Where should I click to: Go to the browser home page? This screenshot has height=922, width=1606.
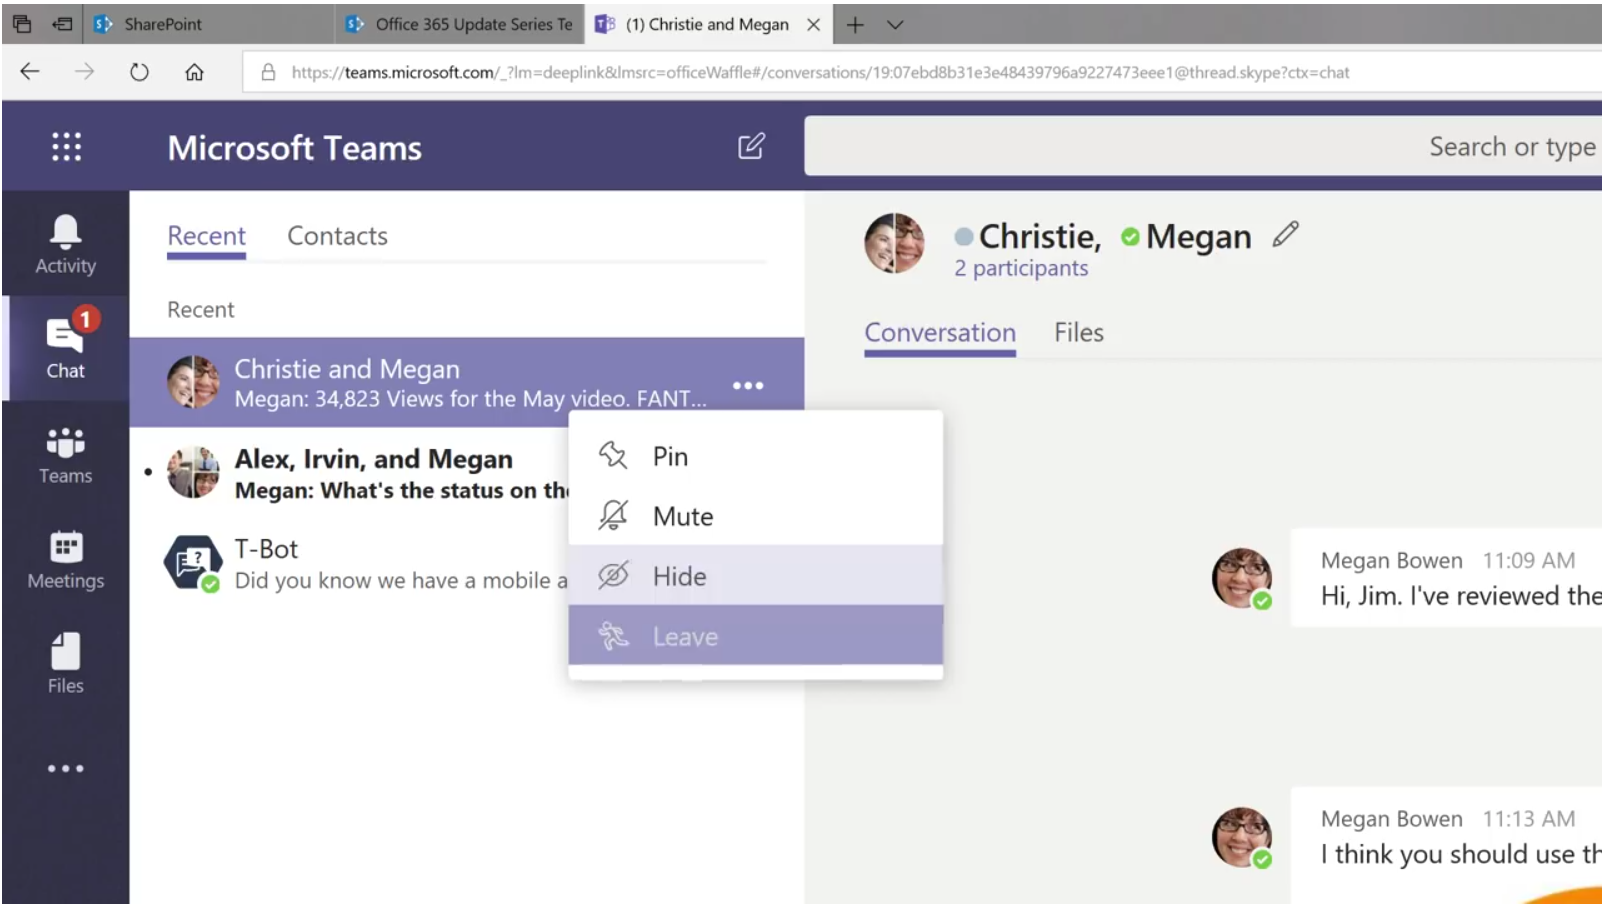194,71
